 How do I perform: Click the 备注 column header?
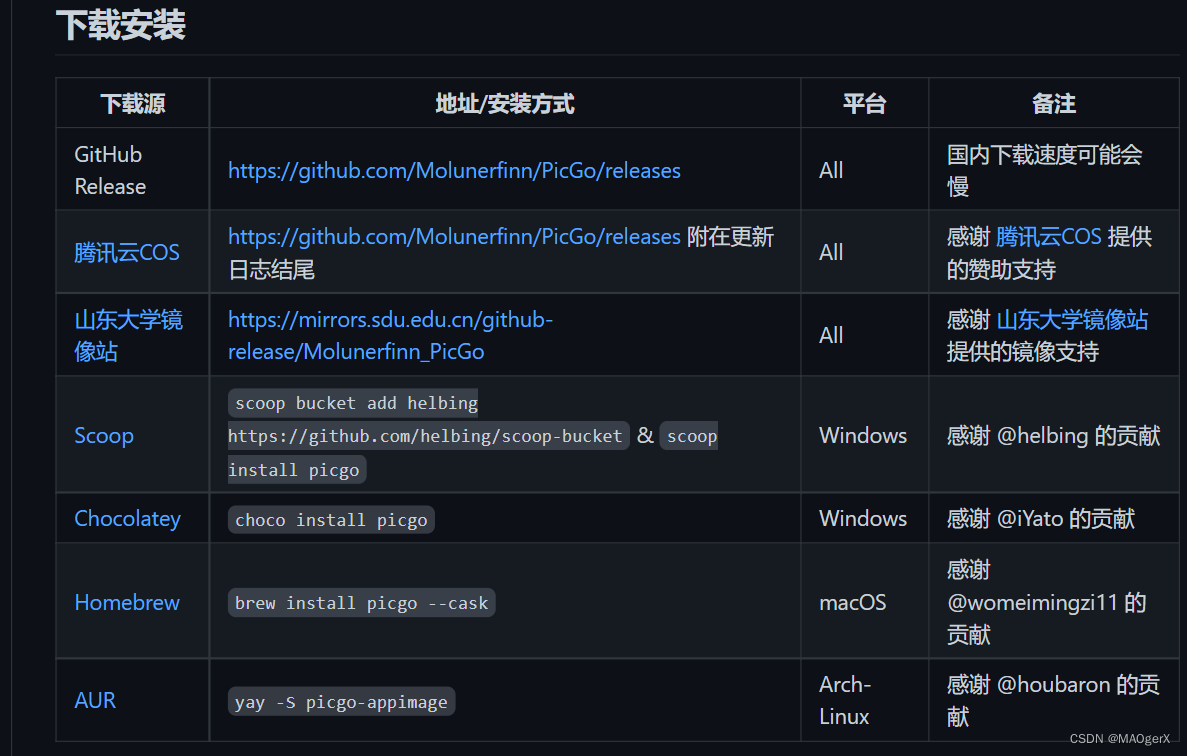click(x=1054, y=104)
